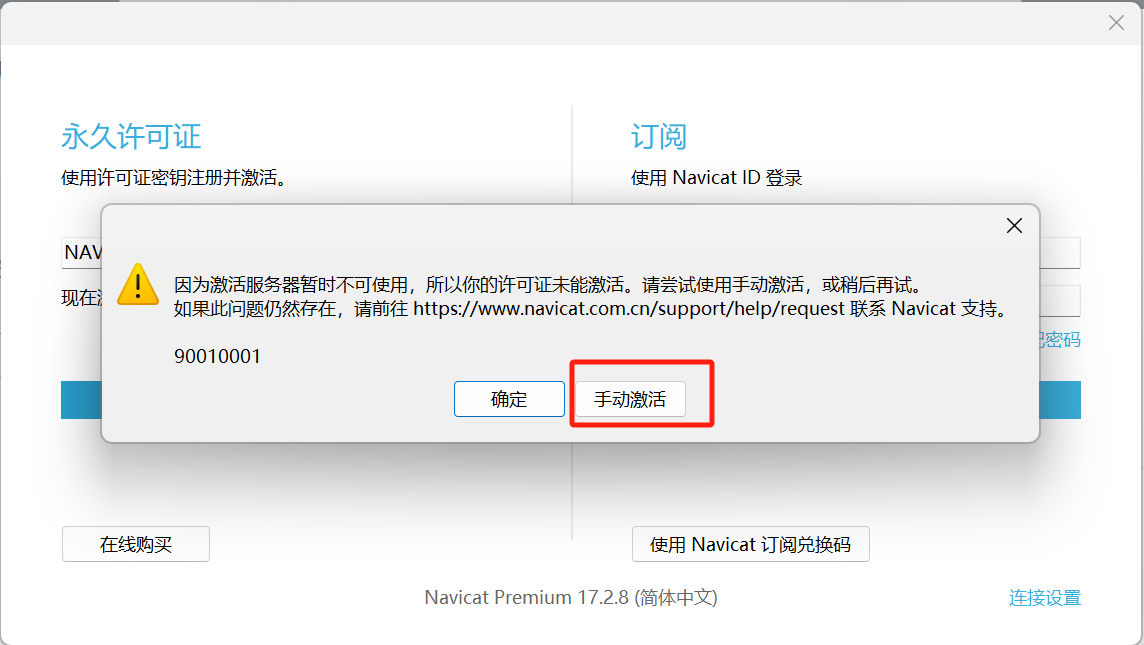Close the Navicat registration window

tap(1116, 23)
